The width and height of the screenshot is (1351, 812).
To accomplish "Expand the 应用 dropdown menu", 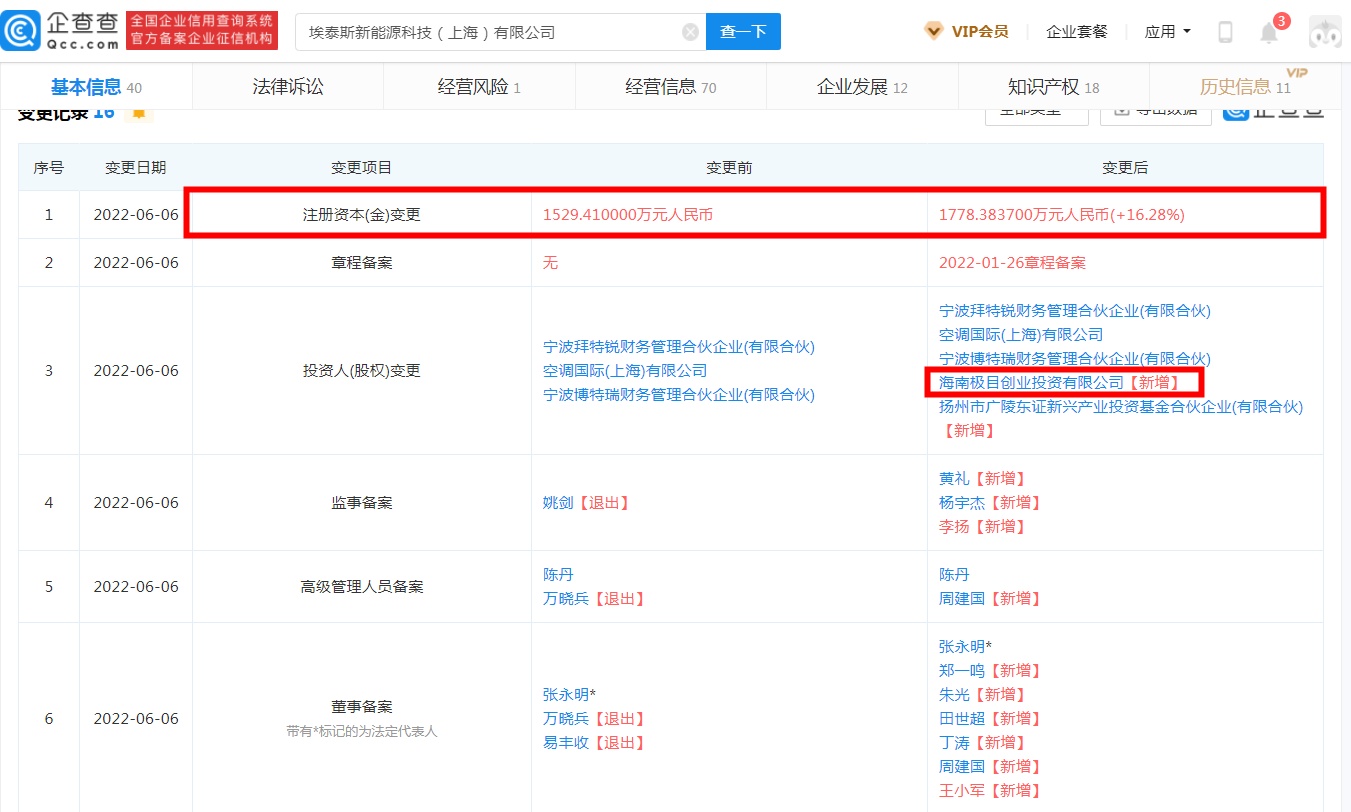I will (x=1167, y=32).
